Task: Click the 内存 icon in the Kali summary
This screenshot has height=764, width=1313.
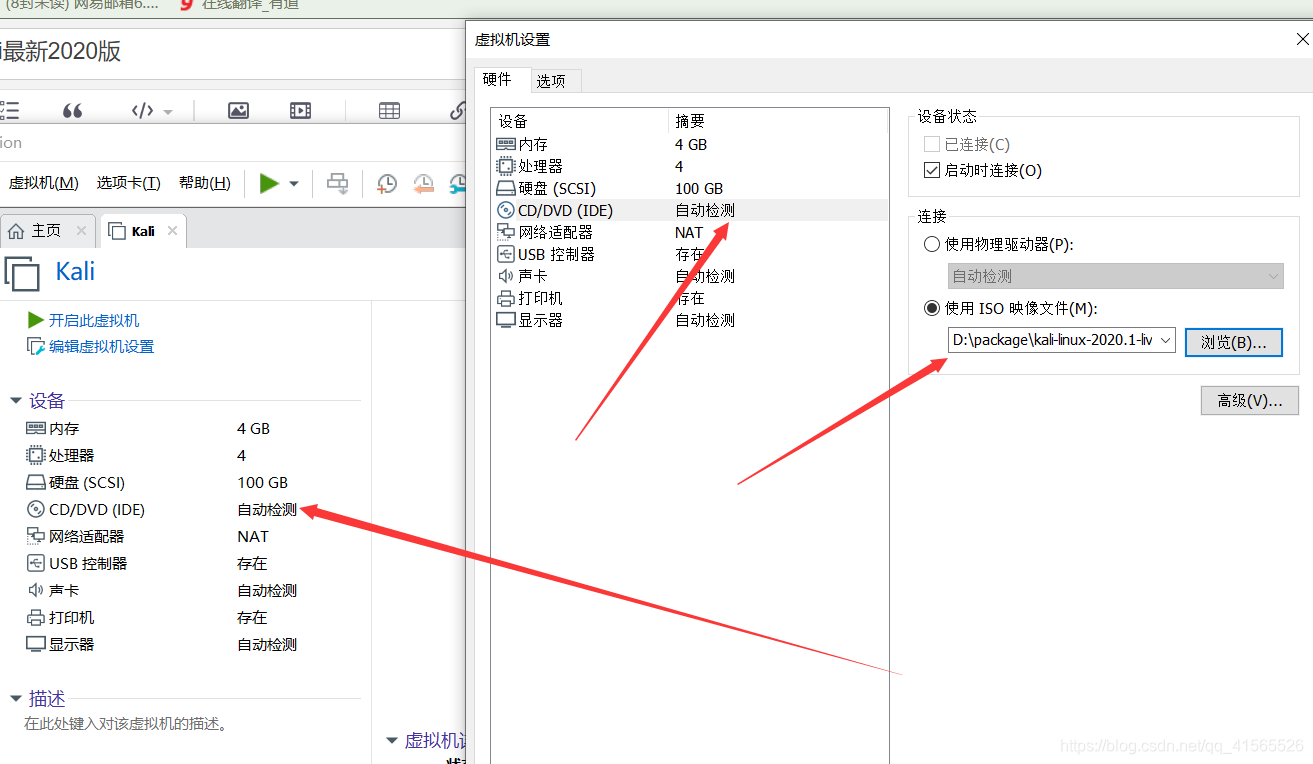Action: [x=36, y=428]
